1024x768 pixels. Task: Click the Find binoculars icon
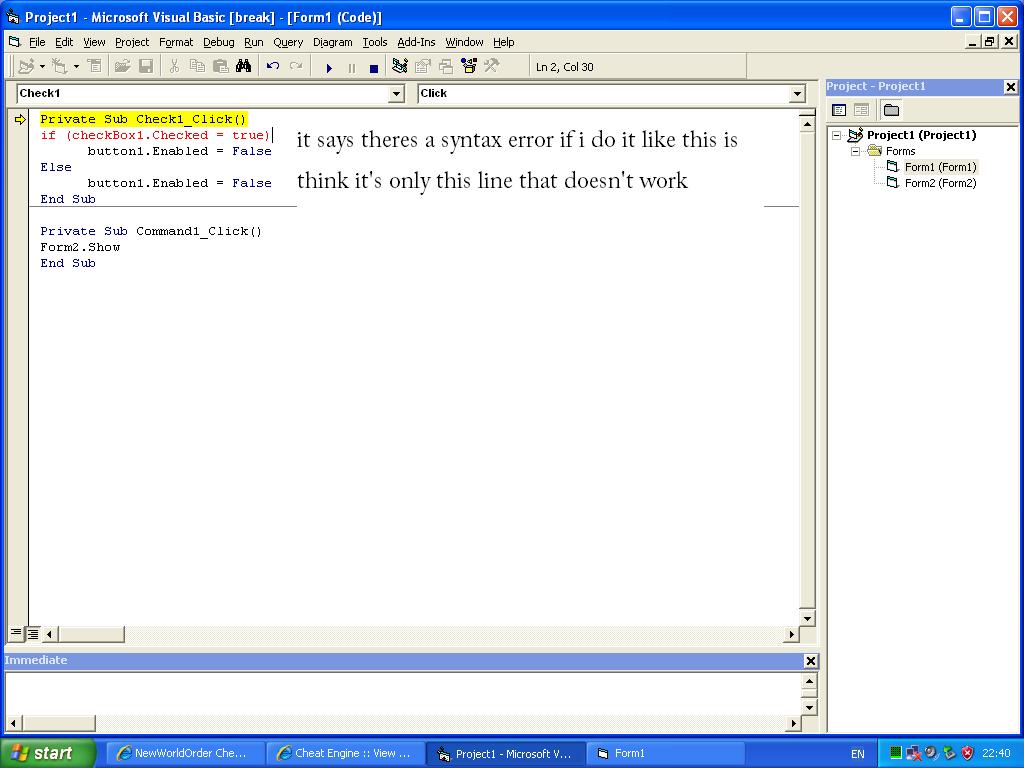tap(243, 67)
